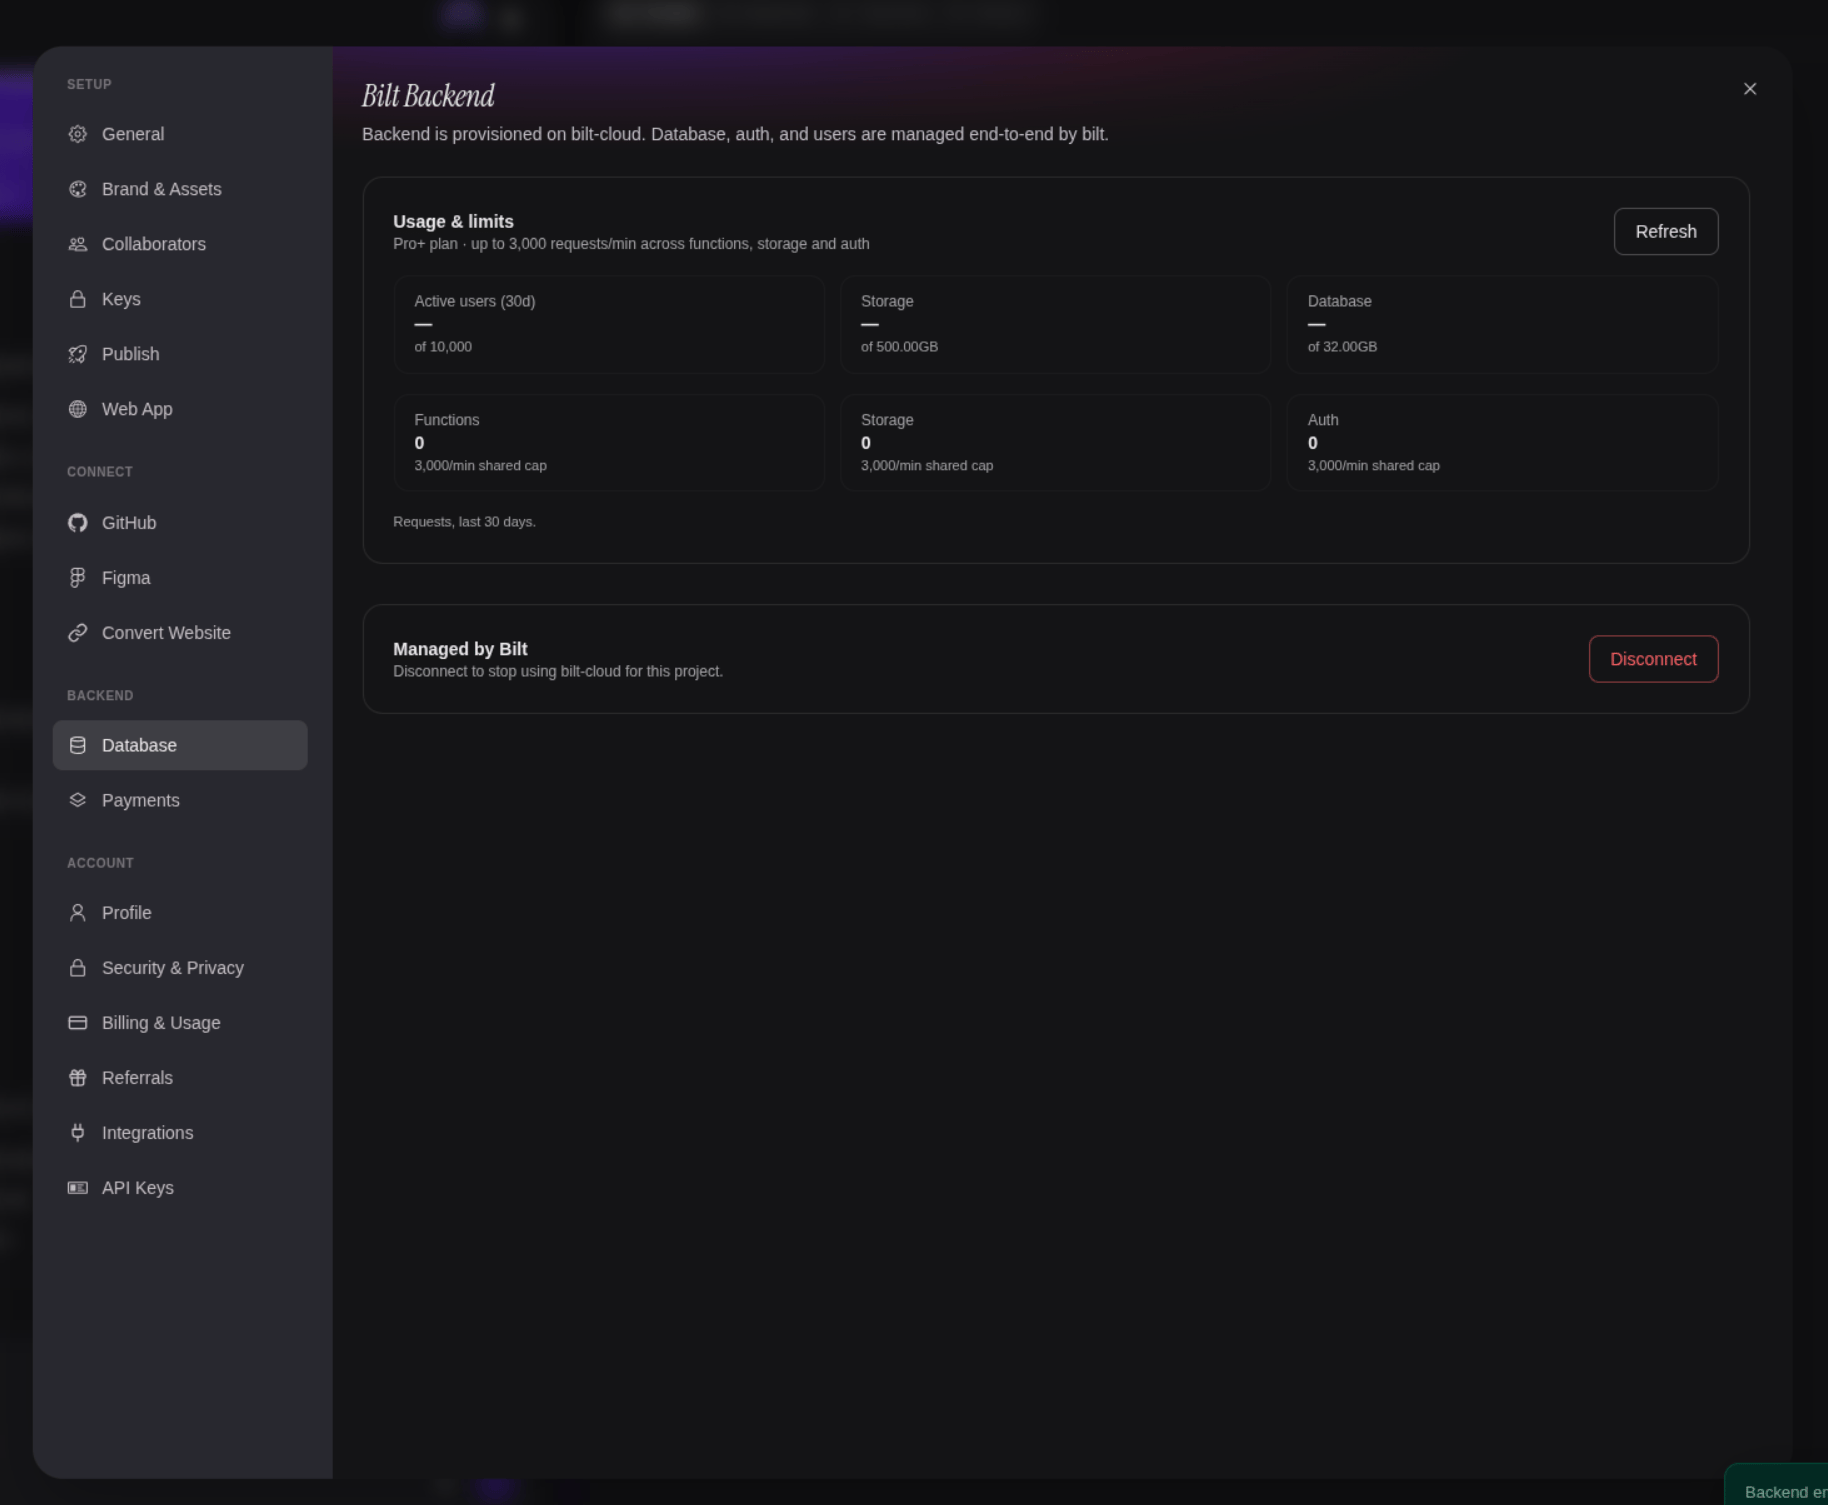Screen dimensions: 1828x1505
Task: Click the 'Requests, last 30 days.' text
Action: click(464, 522)
